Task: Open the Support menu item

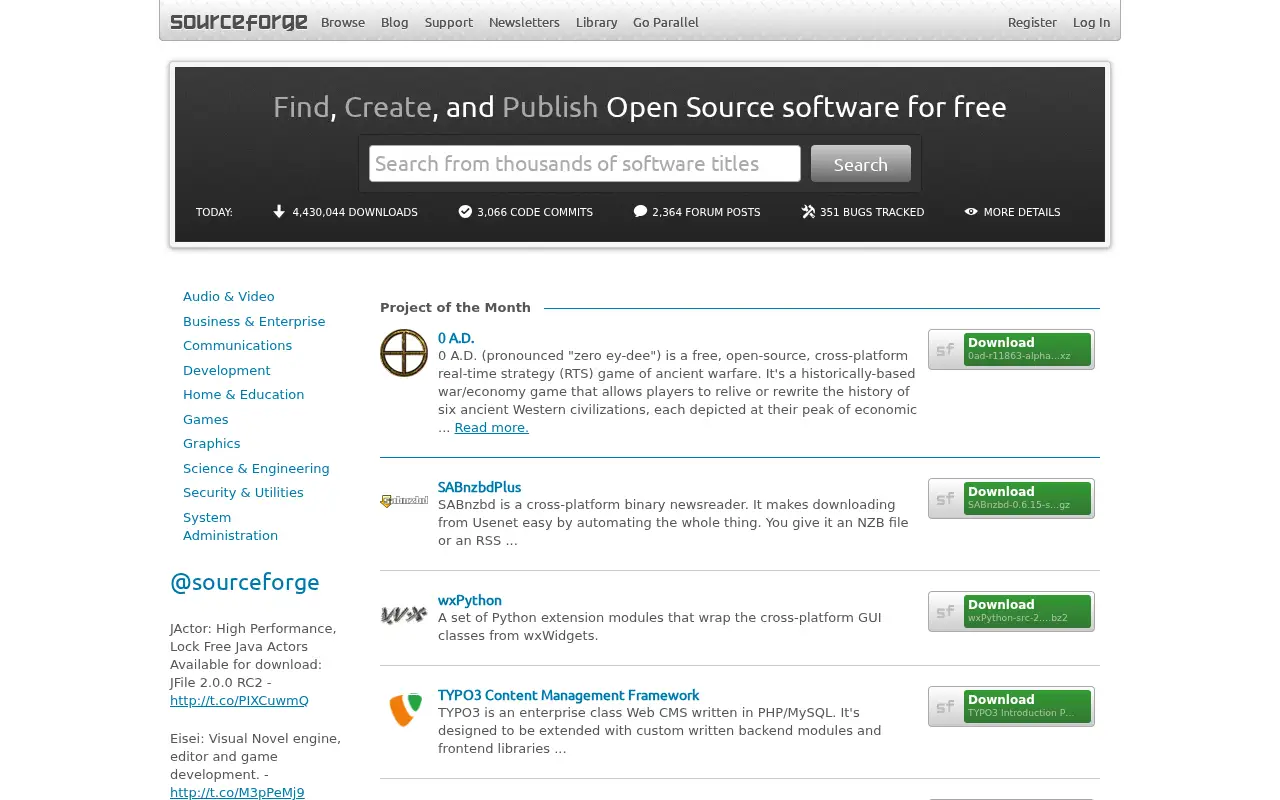Action: click(x=449, y=22)
